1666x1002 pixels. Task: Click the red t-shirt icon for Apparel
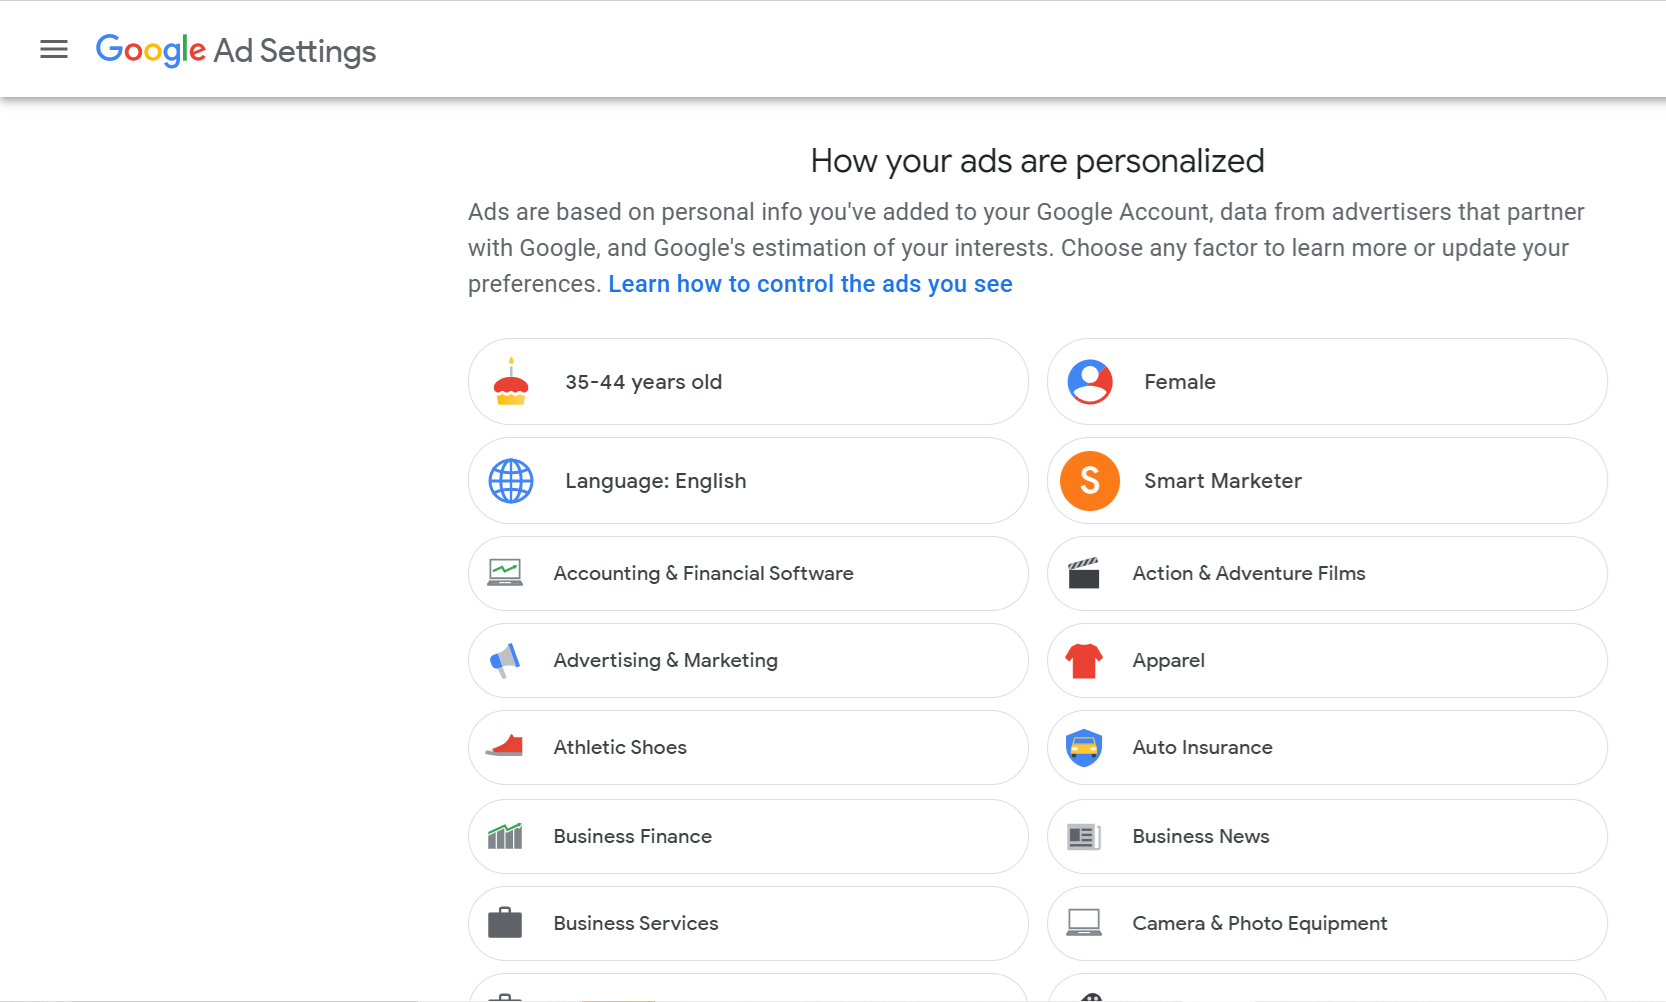[x=1083, y=660]
